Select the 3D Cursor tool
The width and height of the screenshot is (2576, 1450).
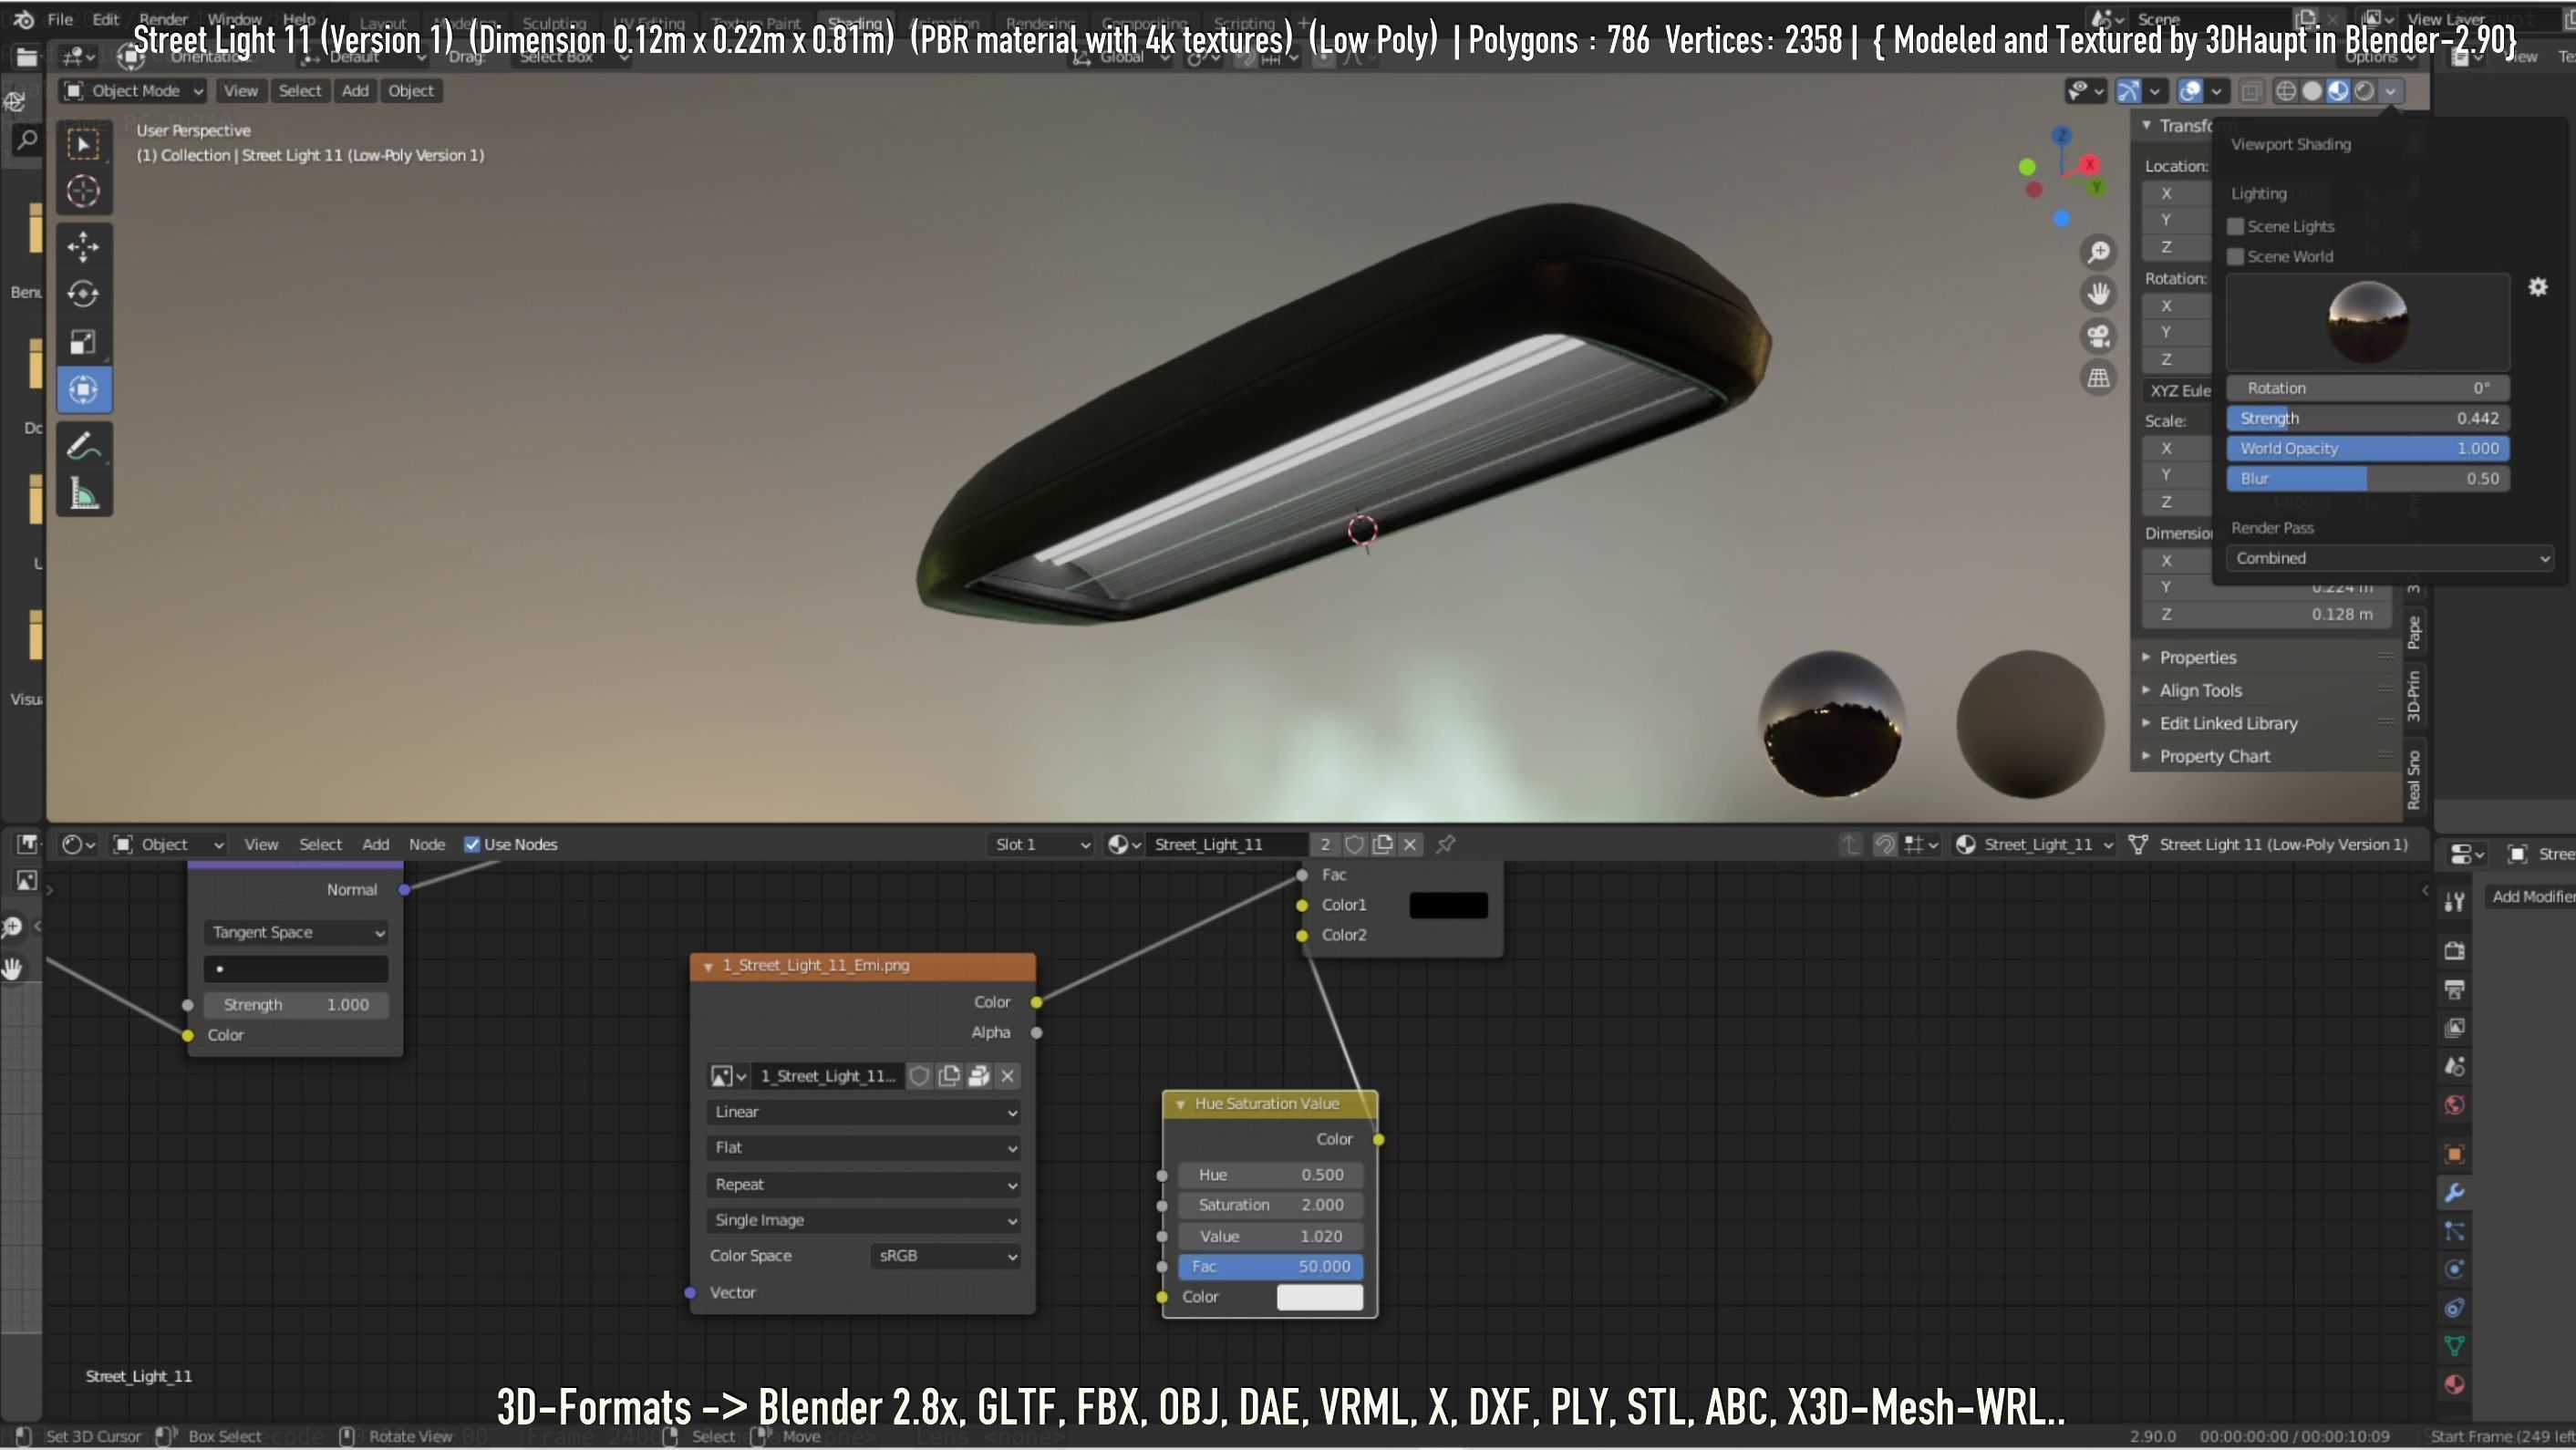[84, 191]
